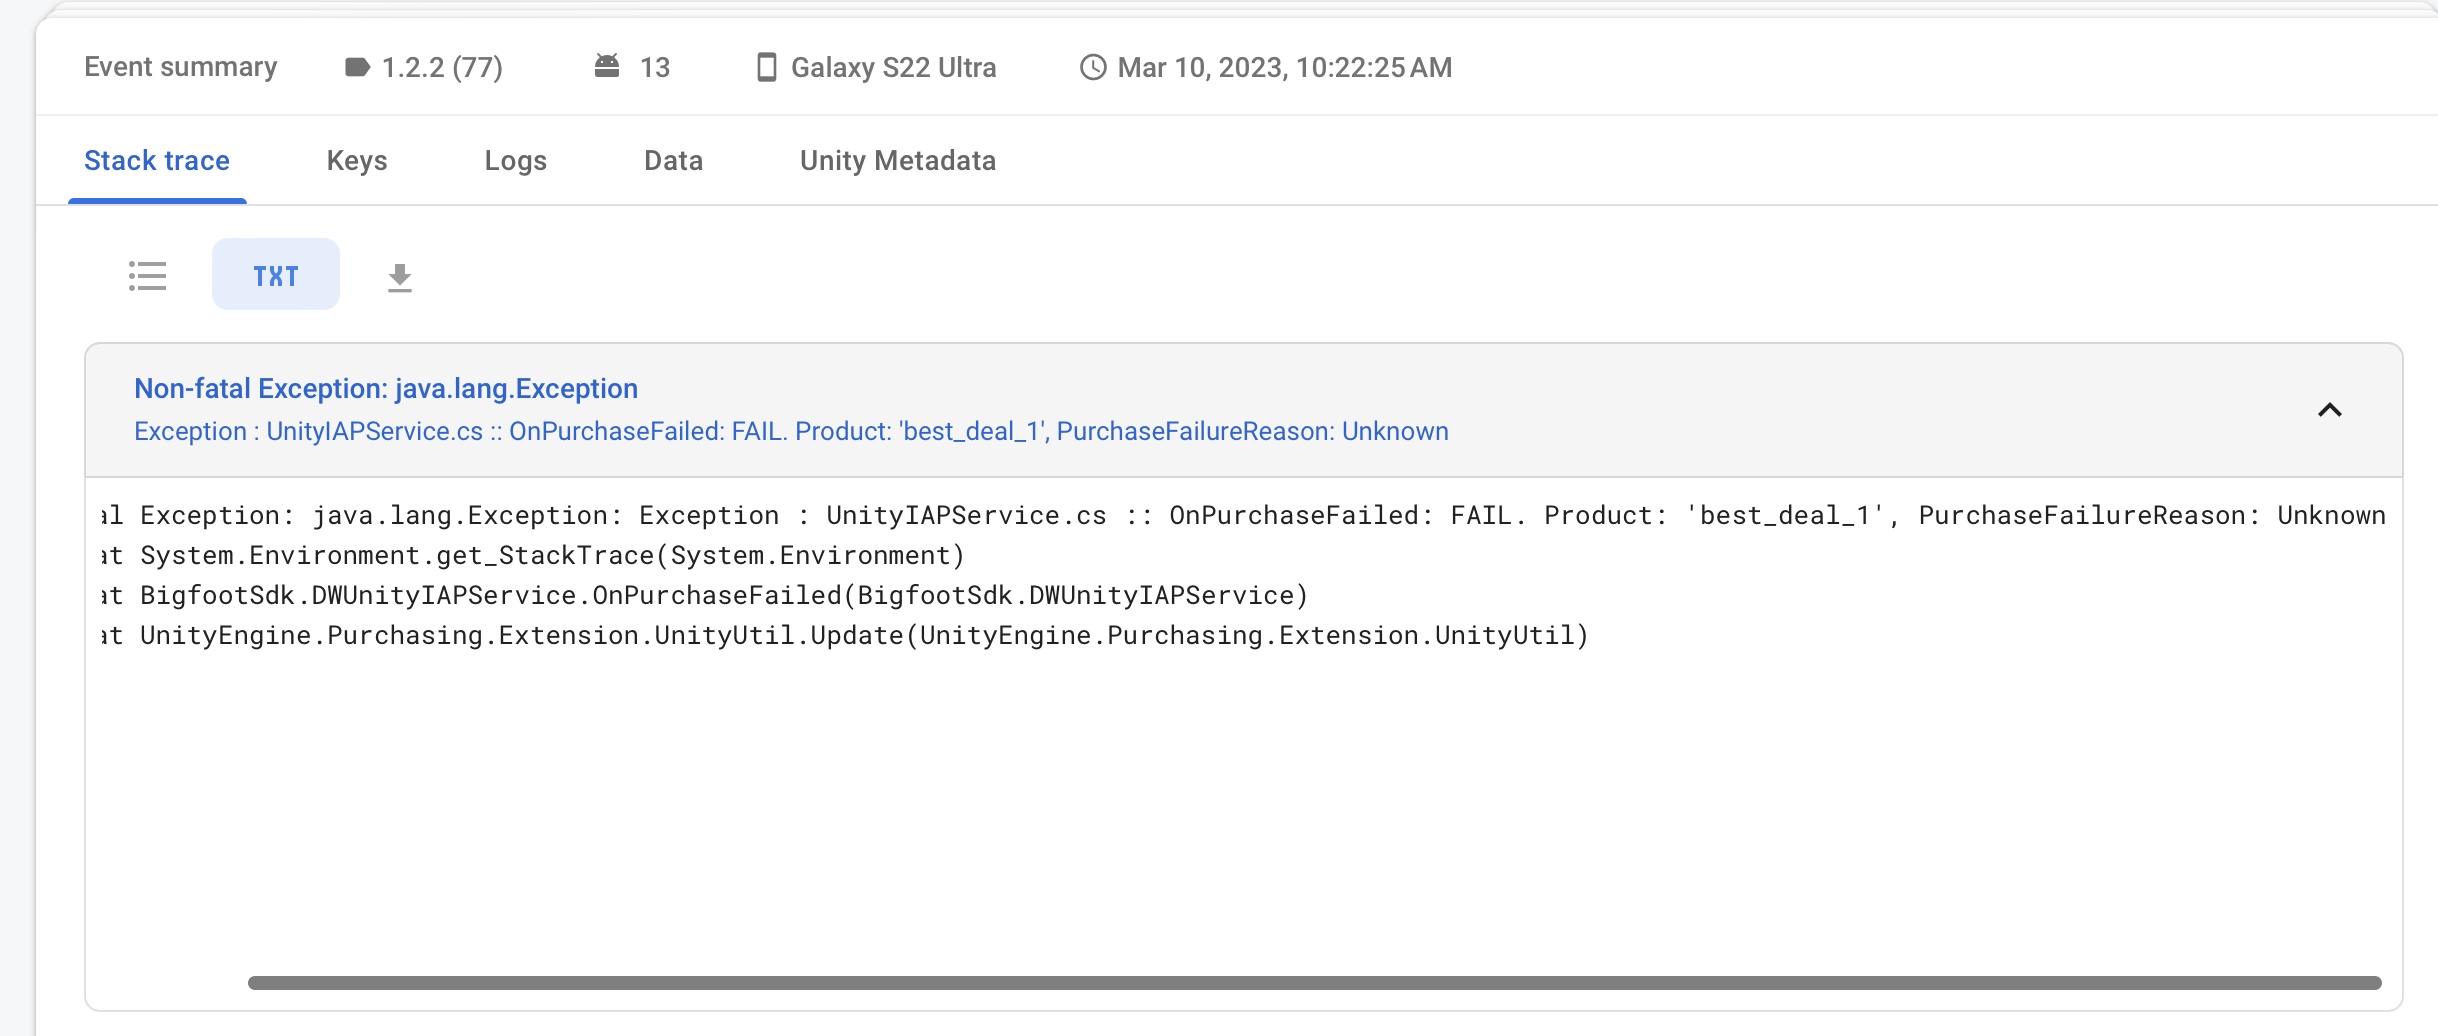Image resolution: width=2438 pixels, height=1036 pixels.
Task: Click the Galaxy S22 Ultra device icon
Action: [767, 67]
